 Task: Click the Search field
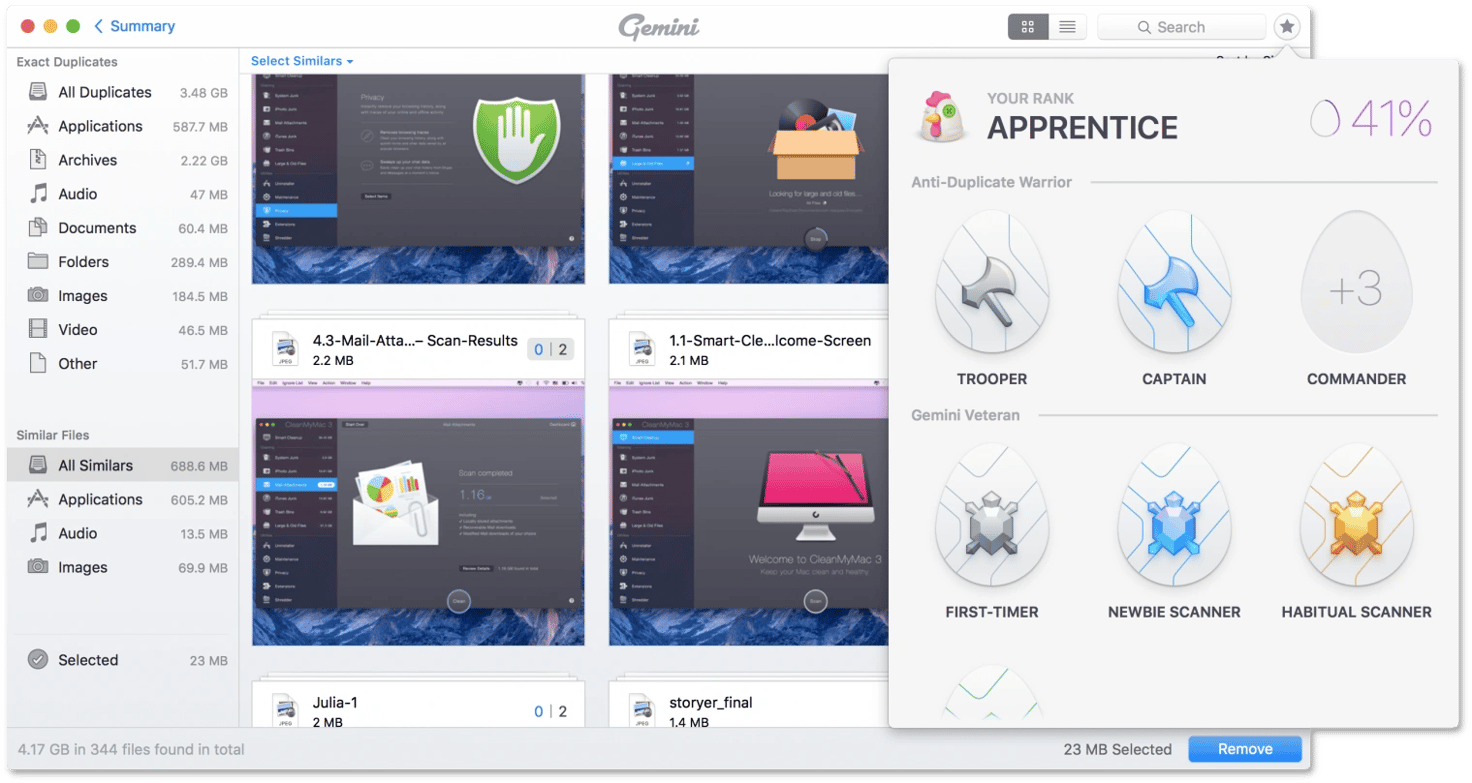pyautogui.click(x=1182, y=27)
